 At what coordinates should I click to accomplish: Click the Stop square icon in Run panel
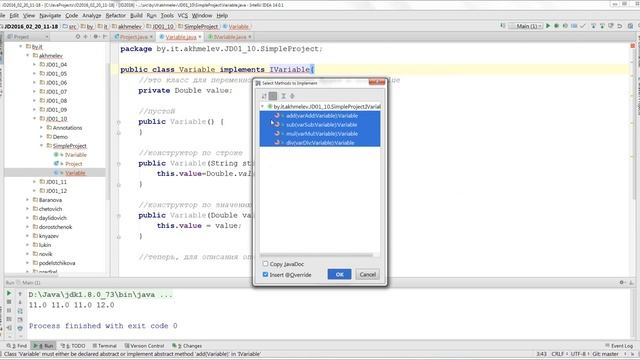tap(9, 302)
